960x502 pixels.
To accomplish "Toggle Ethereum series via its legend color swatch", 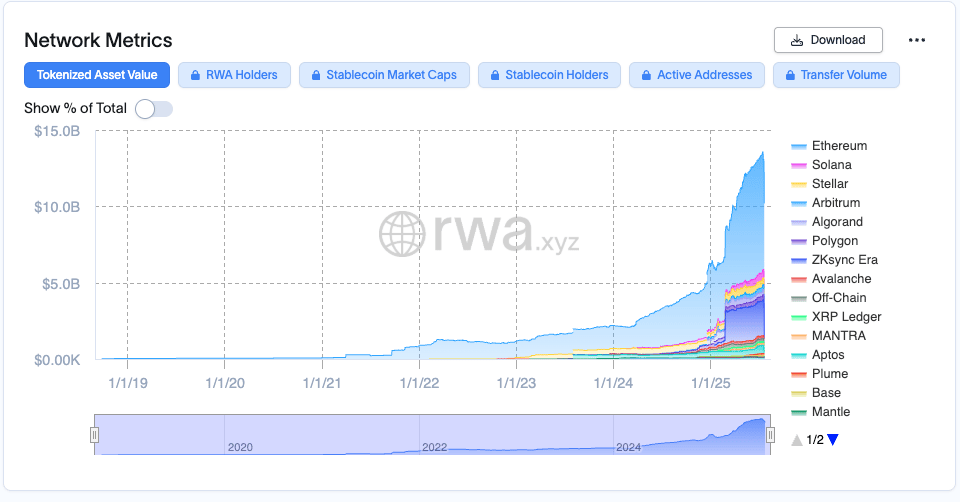I will 798,146.
